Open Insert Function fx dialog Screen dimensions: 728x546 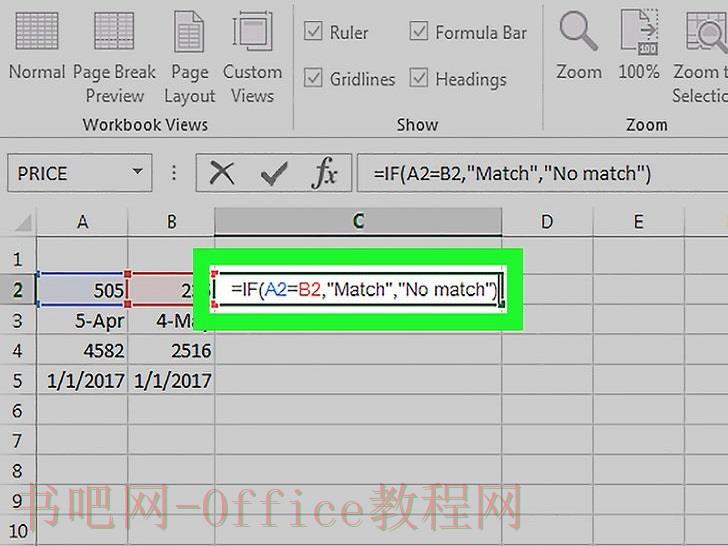tap(325, 173)
